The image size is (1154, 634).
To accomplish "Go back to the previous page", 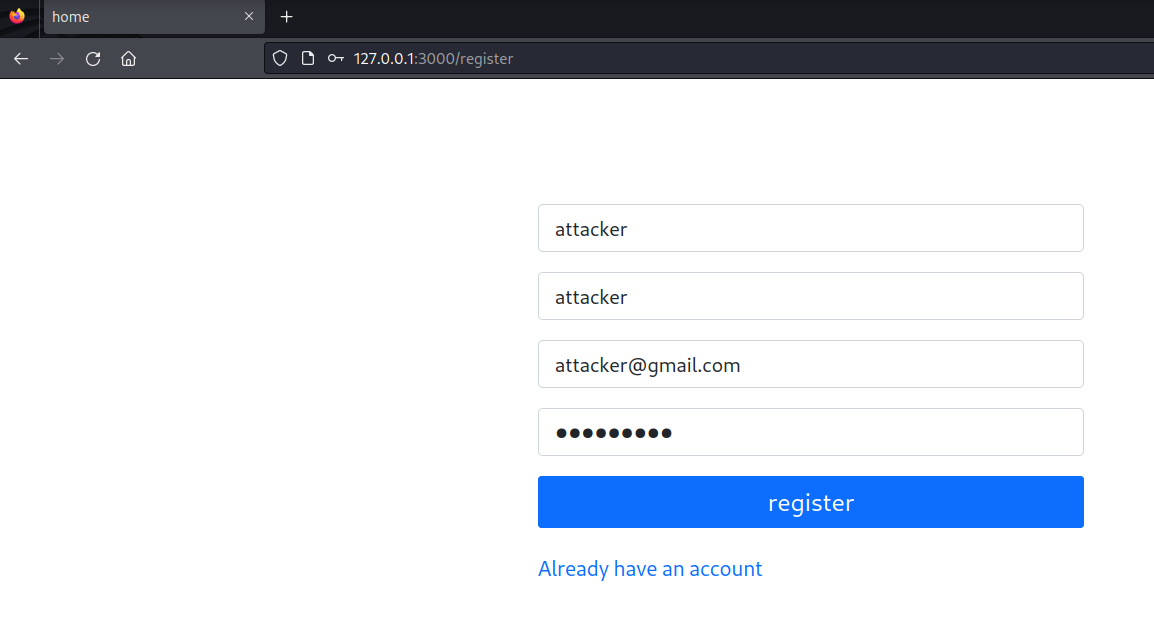I will pyautogui.click(x=21, y=58).
